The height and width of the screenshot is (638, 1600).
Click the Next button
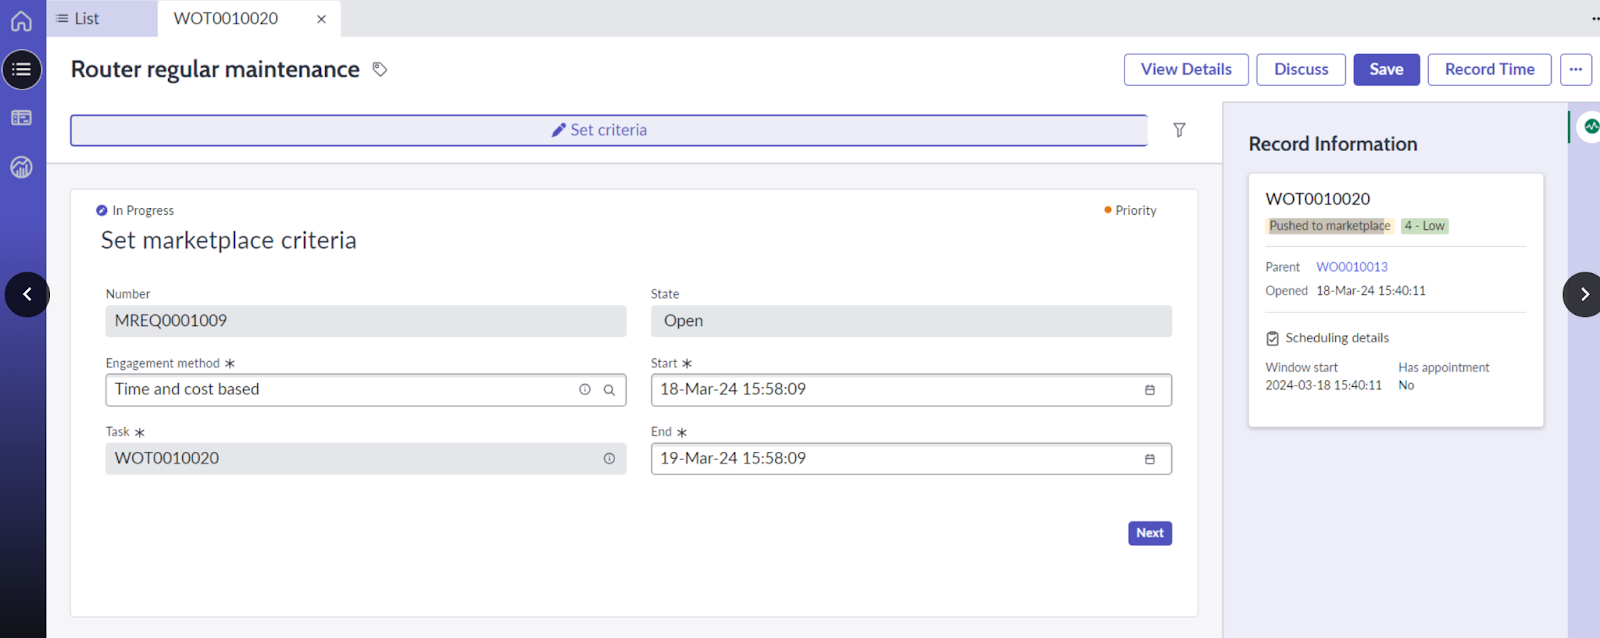click(1150, 533)
